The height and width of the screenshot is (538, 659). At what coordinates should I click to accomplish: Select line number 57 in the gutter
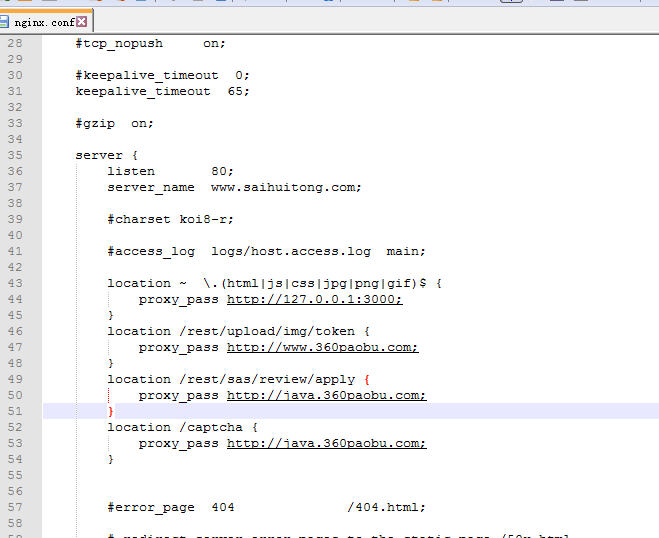[15, 507]
